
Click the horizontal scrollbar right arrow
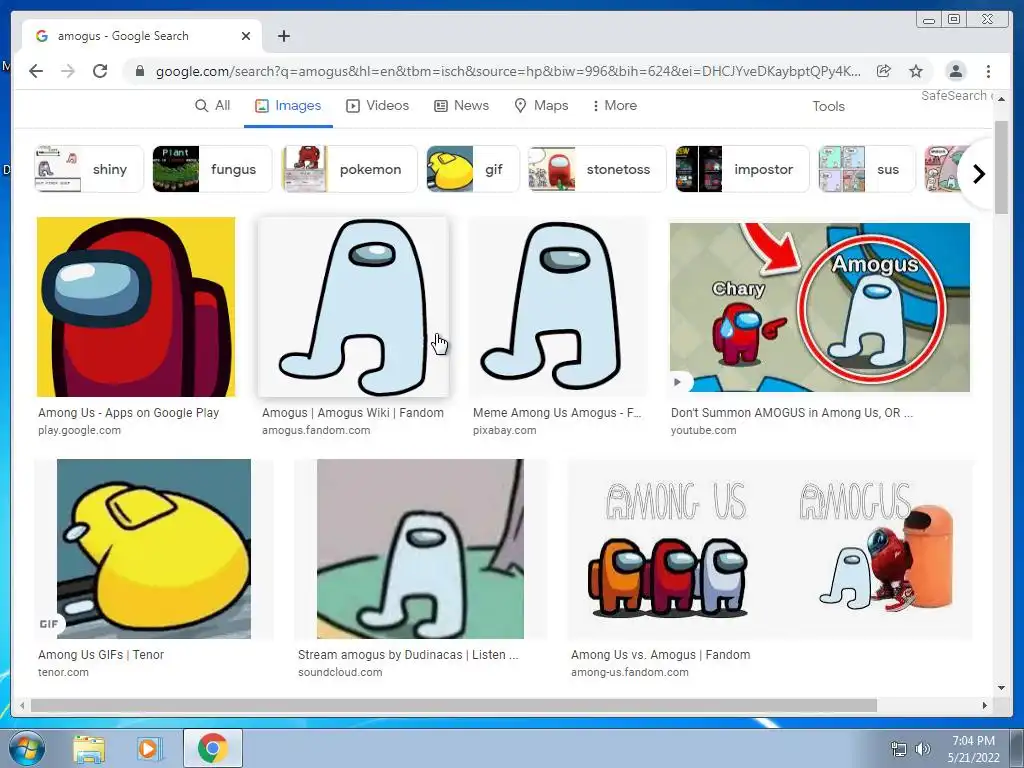[x=984, y=705]
